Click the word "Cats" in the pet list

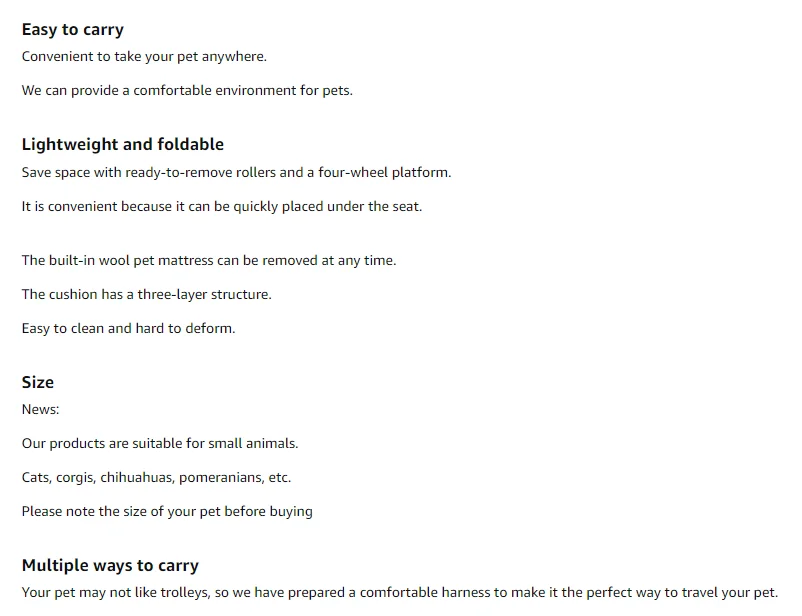point(36,478)
